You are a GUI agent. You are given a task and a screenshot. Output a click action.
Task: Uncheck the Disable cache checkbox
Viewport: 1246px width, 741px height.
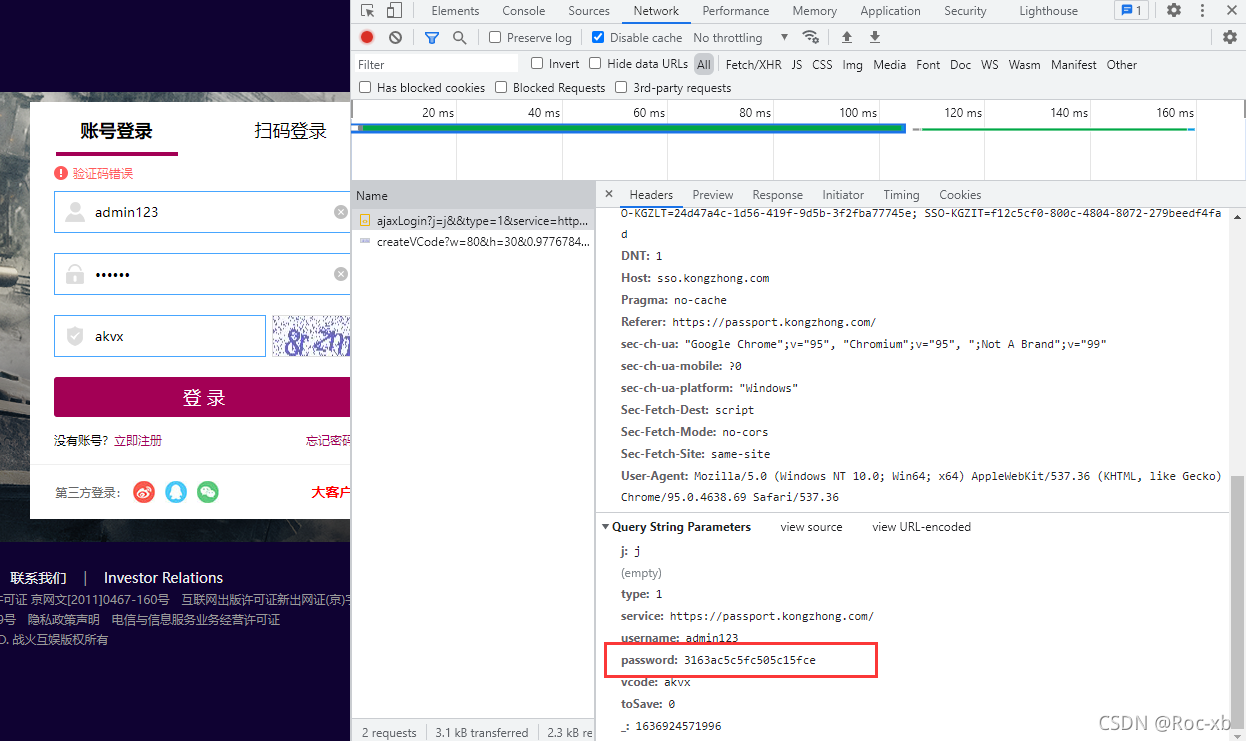[598, 37]
